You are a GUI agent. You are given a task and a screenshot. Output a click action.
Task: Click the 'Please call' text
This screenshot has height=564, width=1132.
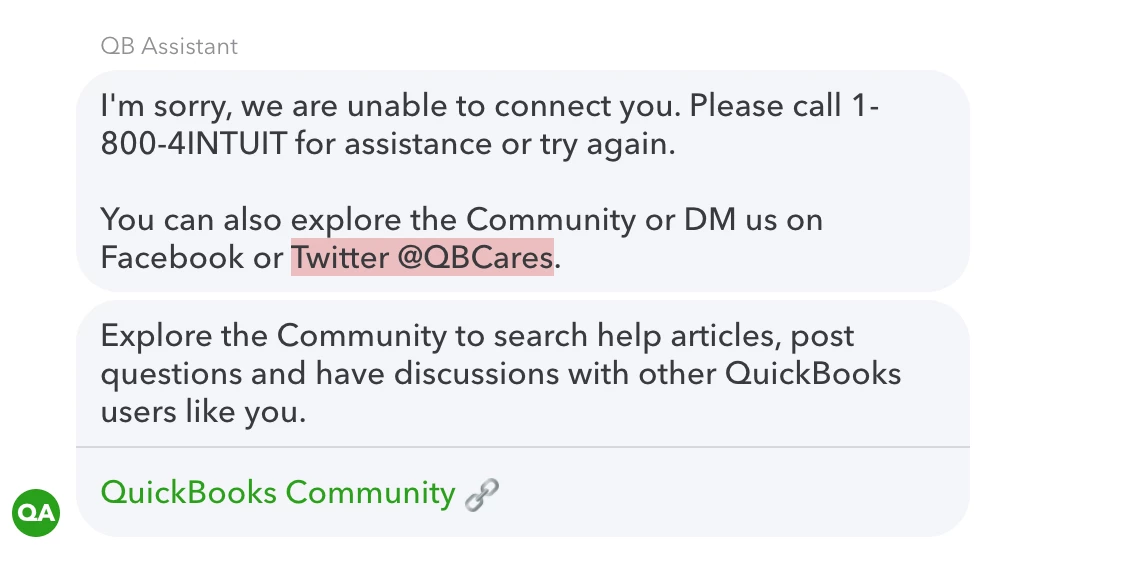765,106
